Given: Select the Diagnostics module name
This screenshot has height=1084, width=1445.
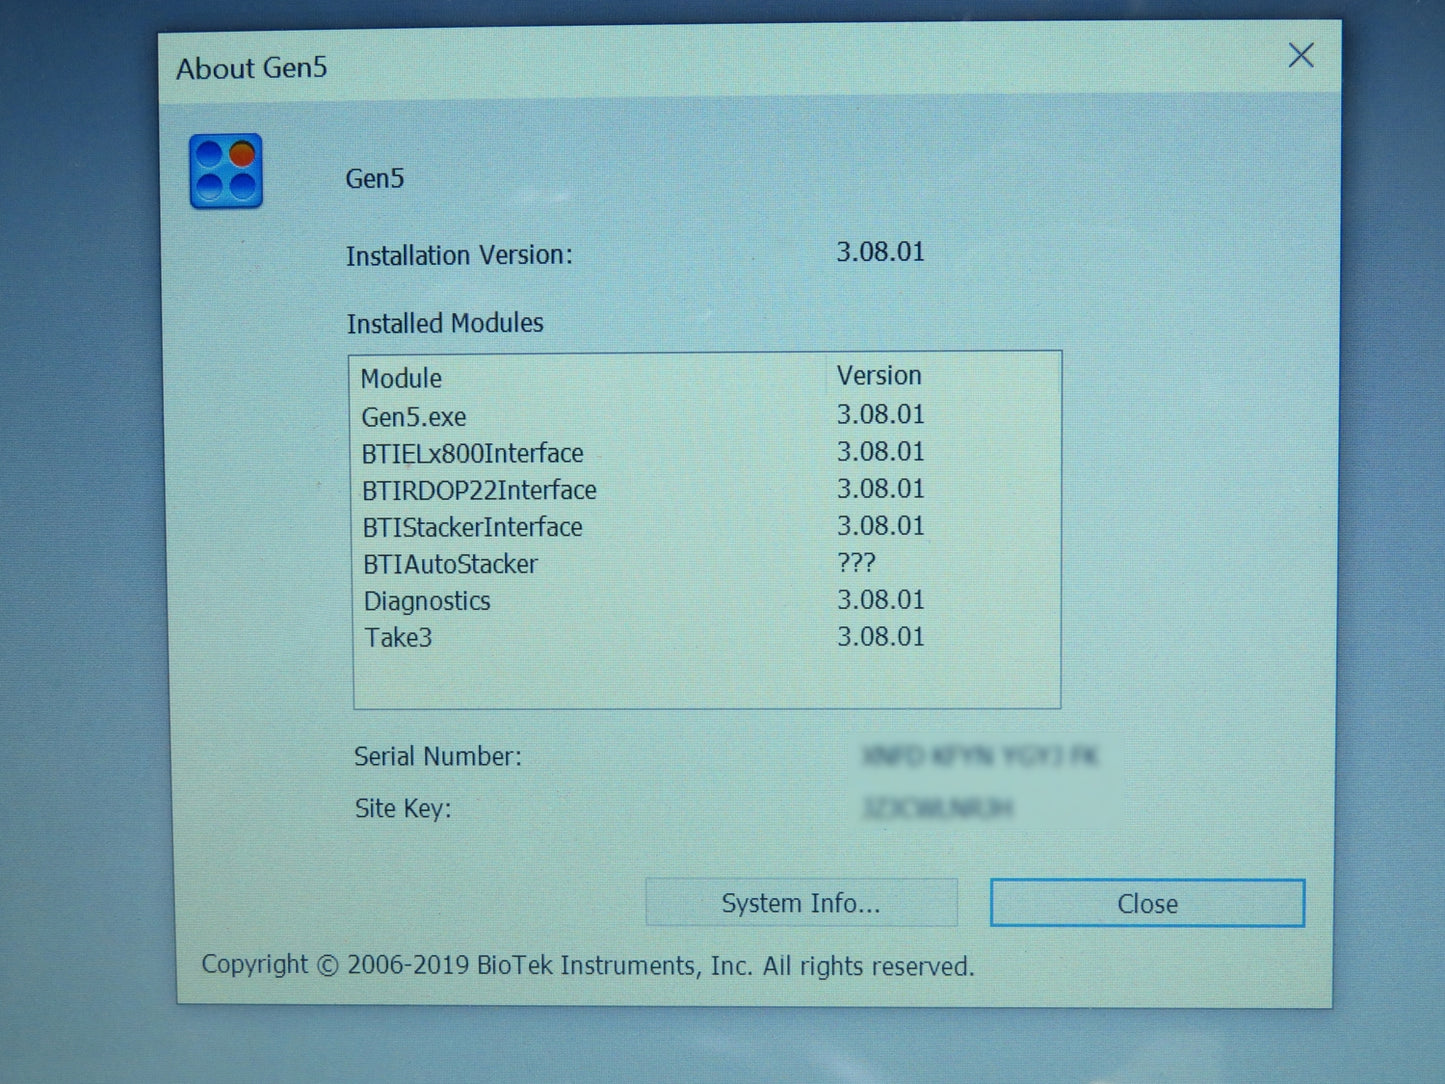Looking at the screenshot, I should [427, 601].
